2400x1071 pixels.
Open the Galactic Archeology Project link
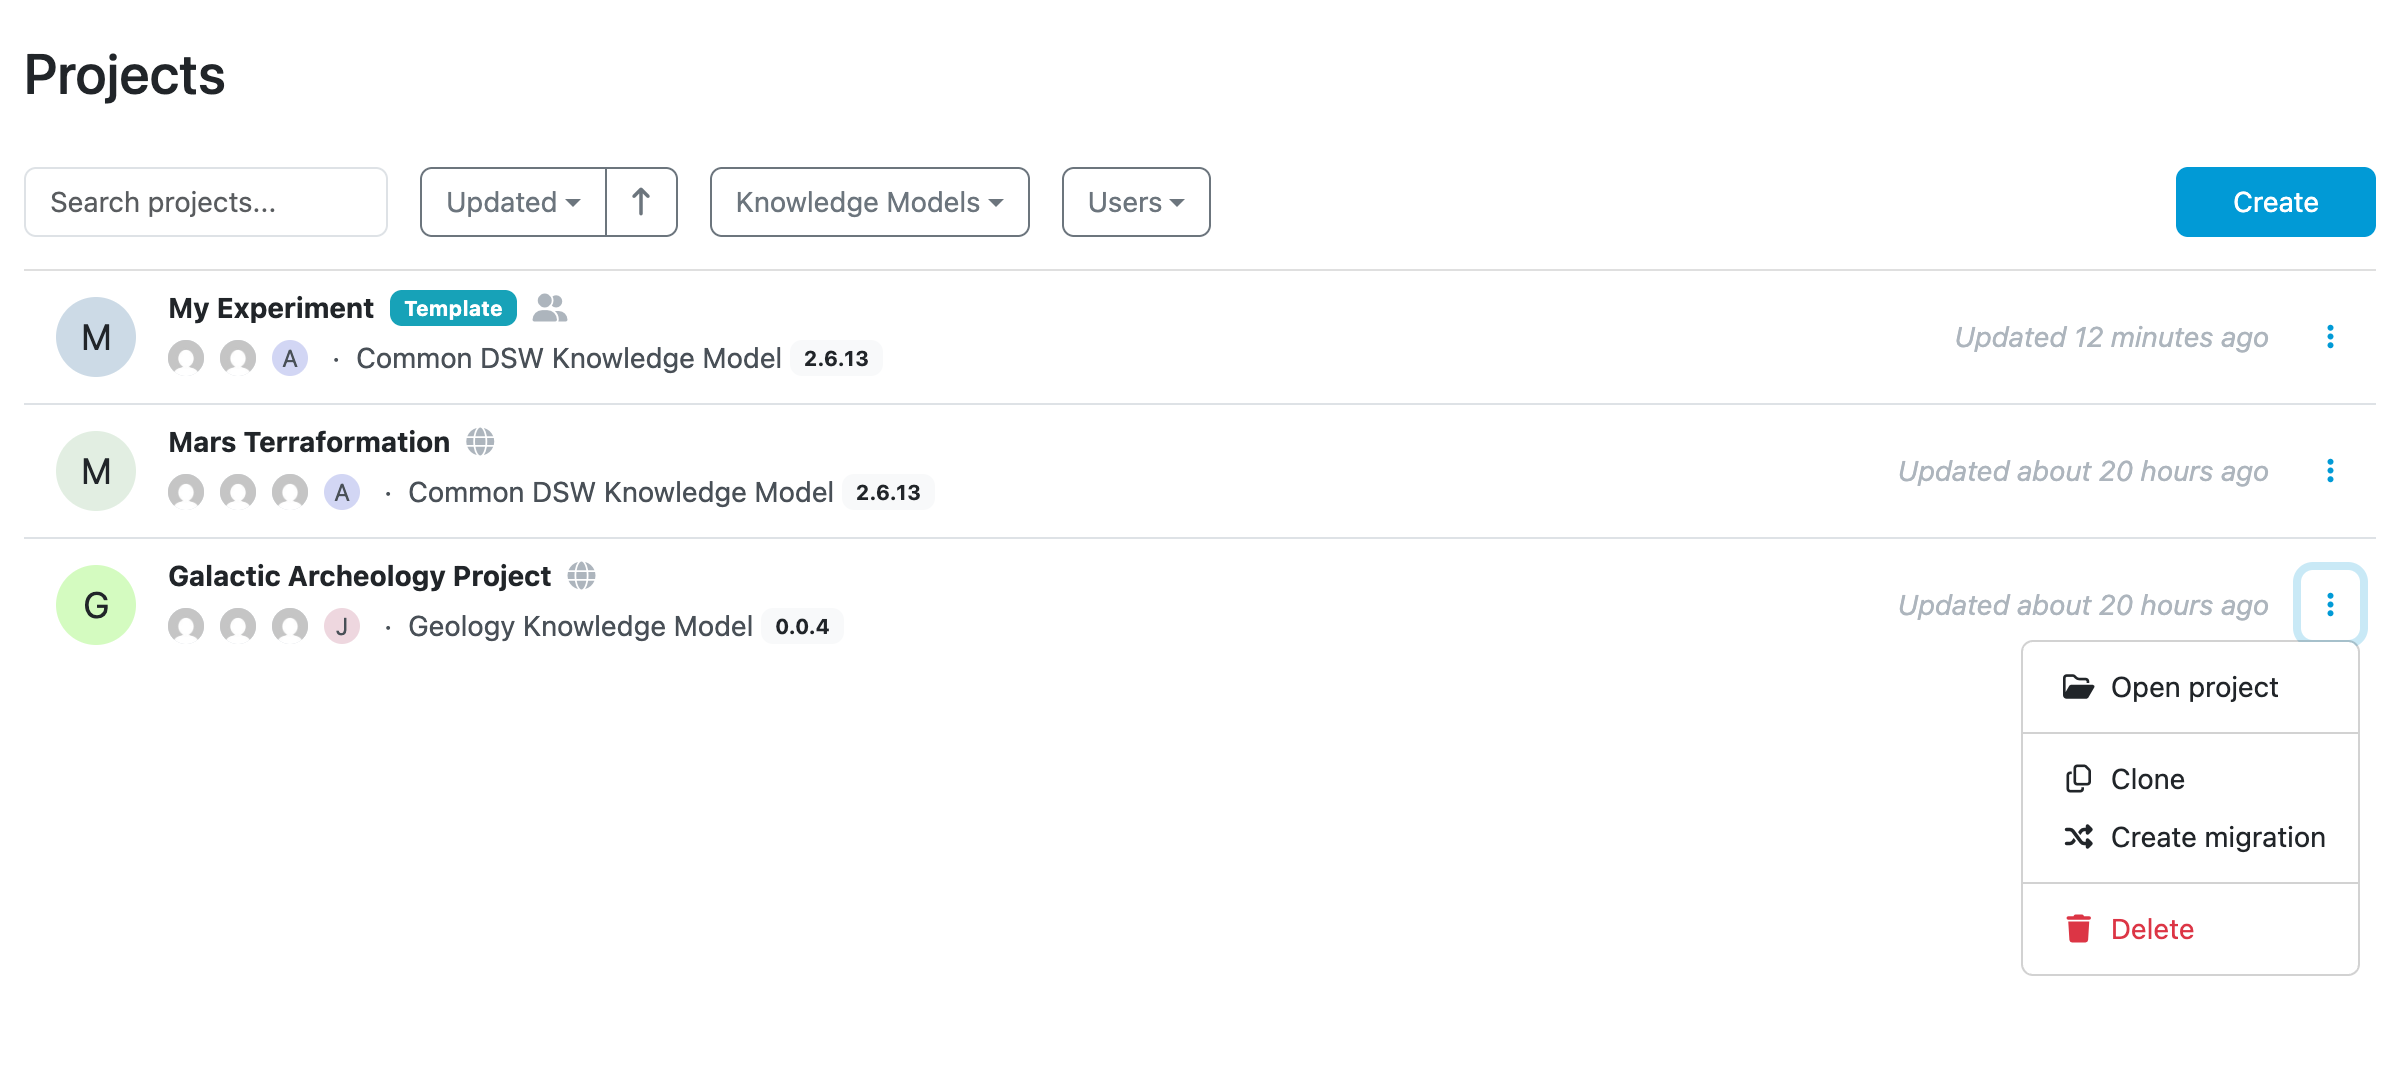coord(360,576)
